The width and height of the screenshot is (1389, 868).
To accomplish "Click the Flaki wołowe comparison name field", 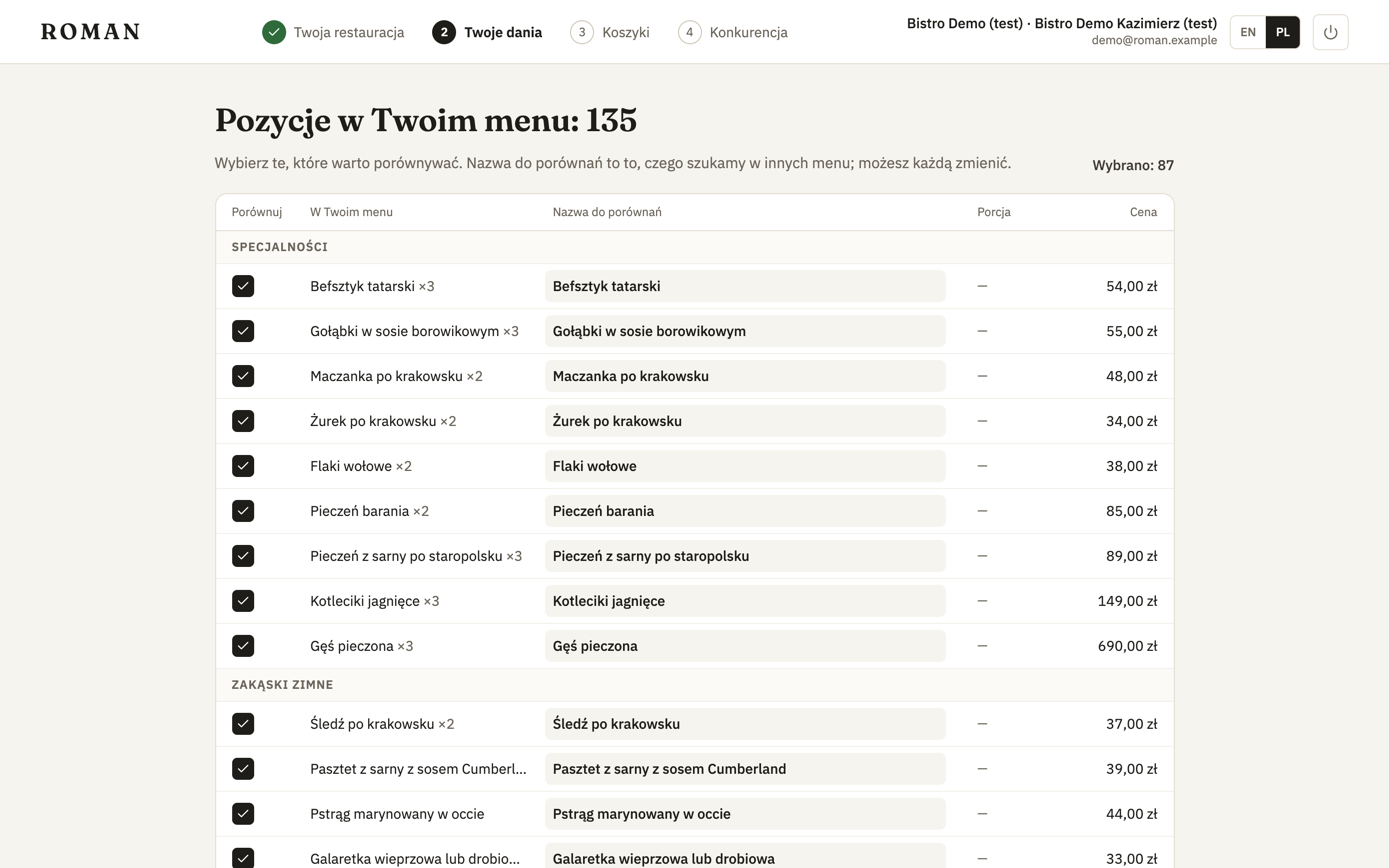I will click(x=745, y=466).
